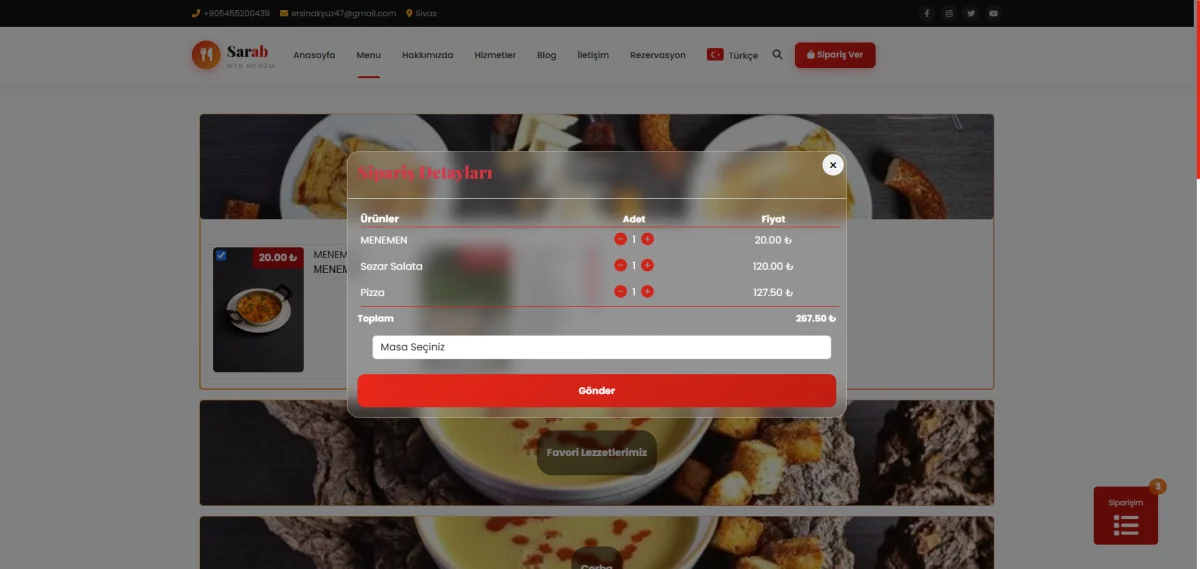
Task: Click the 267.50 total amount
Action: point(816,319)
